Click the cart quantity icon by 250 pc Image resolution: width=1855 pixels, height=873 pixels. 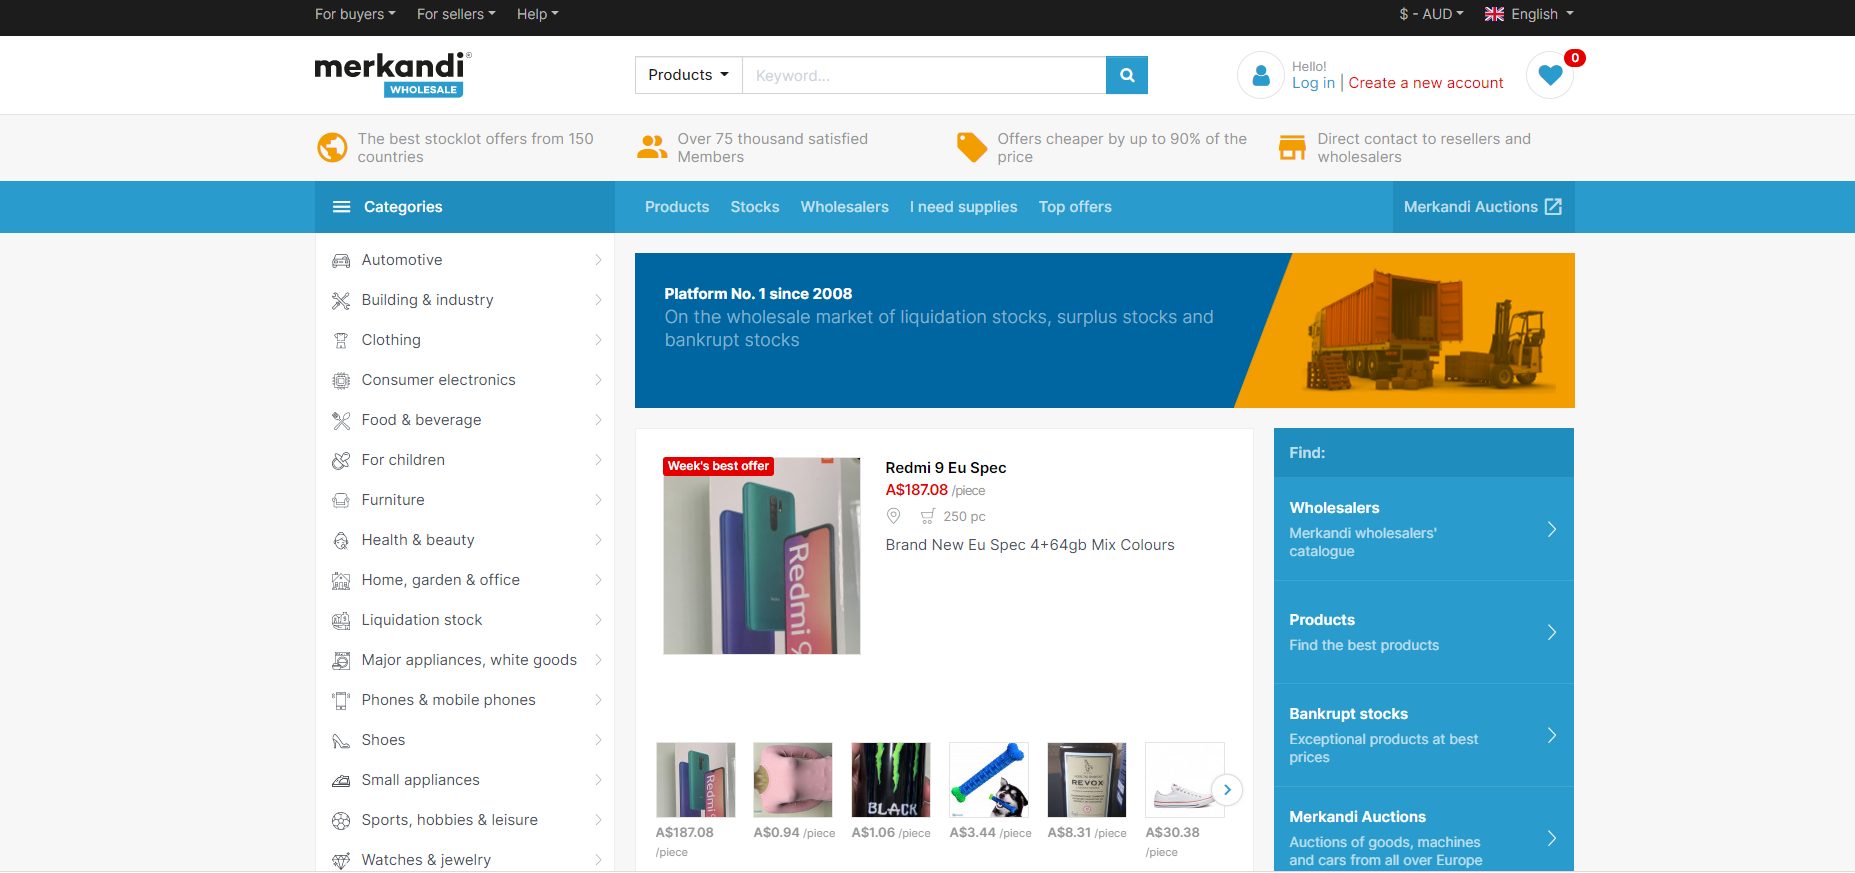pyautogui.click(x=928, y=517)
